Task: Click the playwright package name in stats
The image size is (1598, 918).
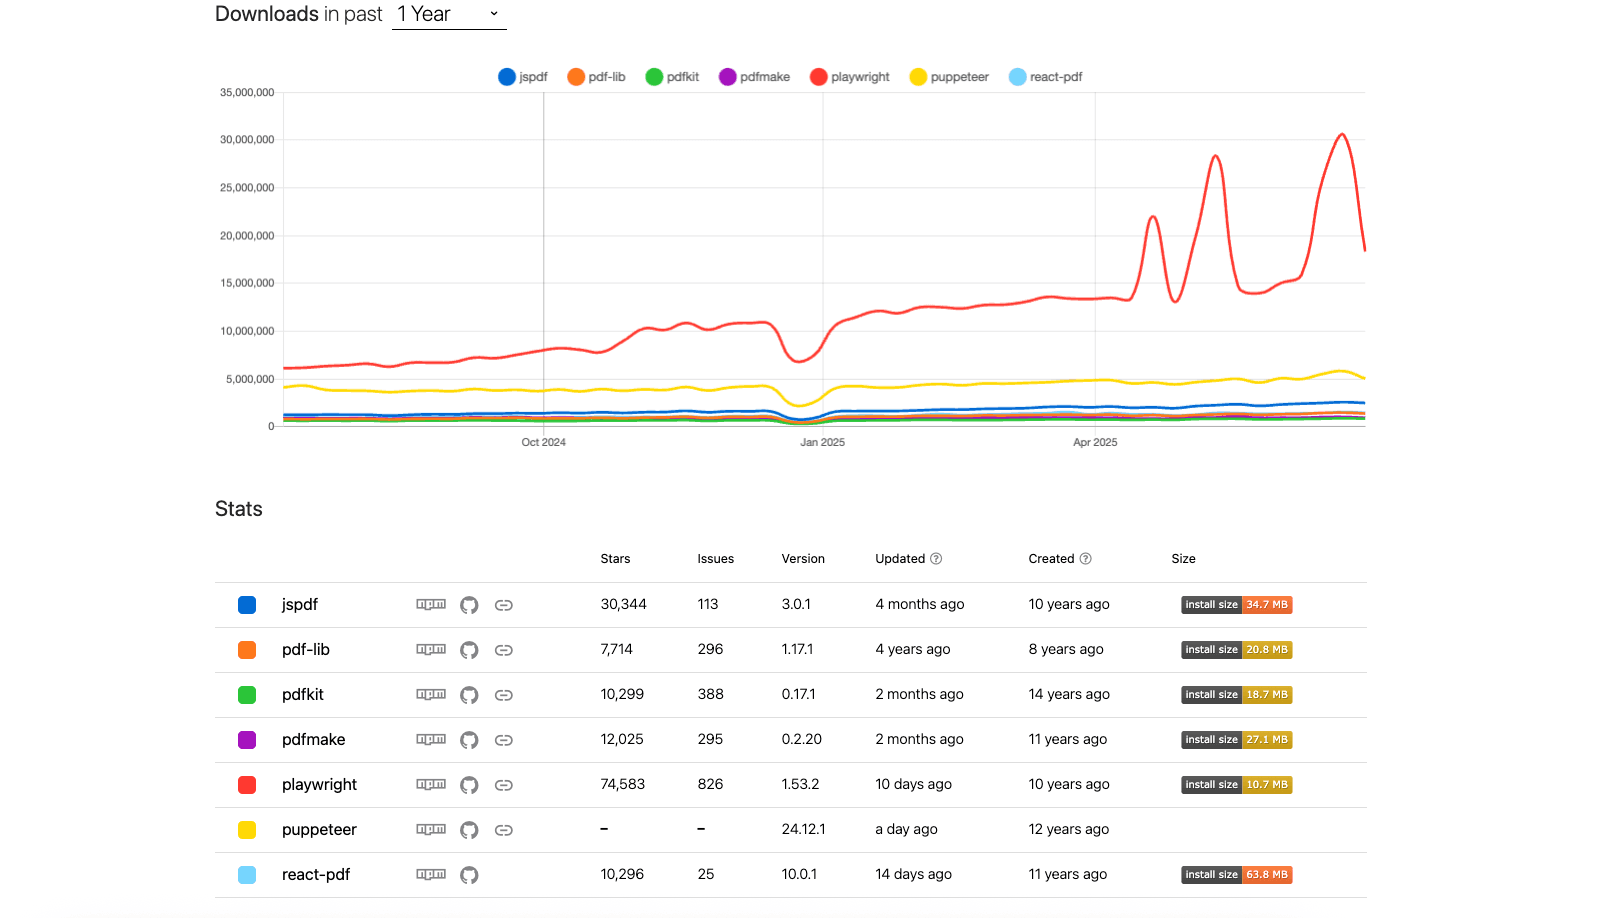Action: click(x=319, y=785)
